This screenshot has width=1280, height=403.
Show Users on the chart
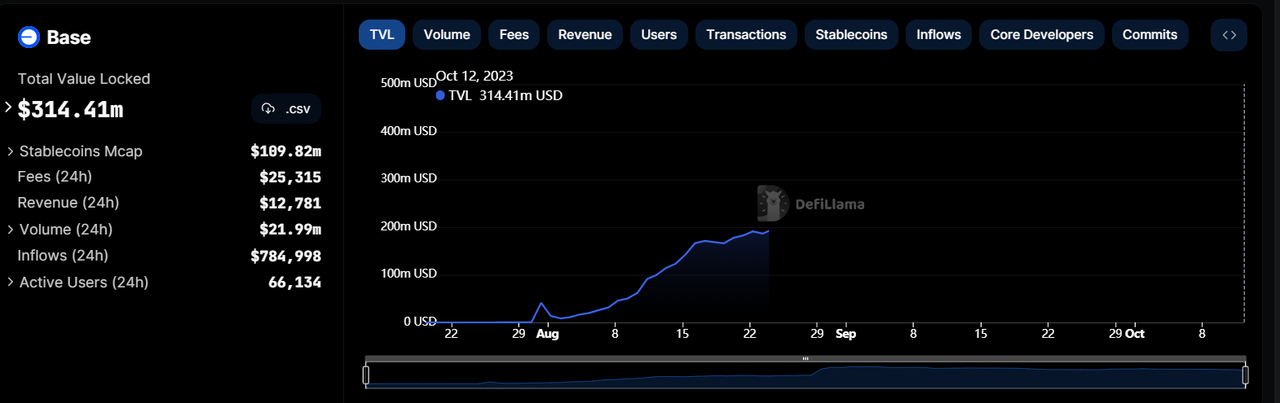click(658, 35)
